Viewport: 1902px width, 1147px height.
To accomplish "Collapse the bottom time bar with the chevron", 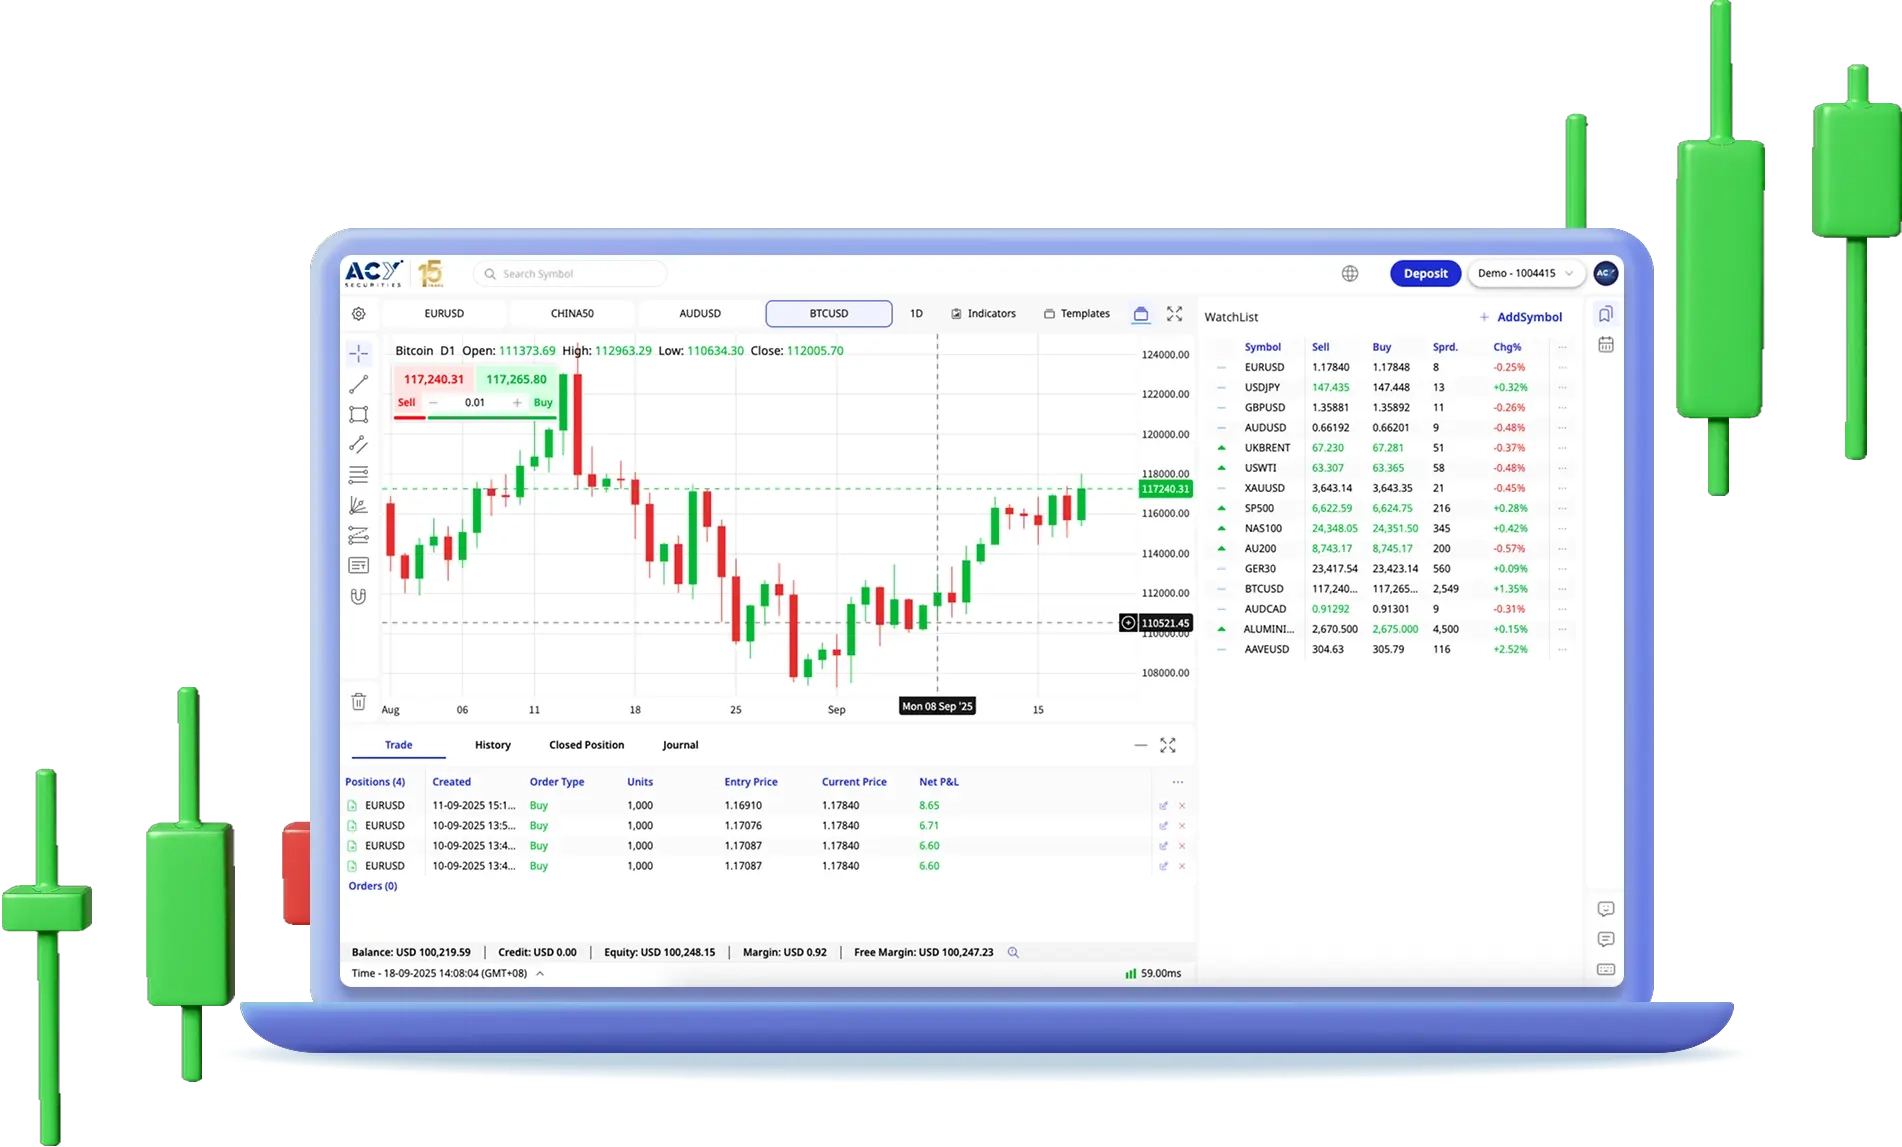I will pos(540,972).
